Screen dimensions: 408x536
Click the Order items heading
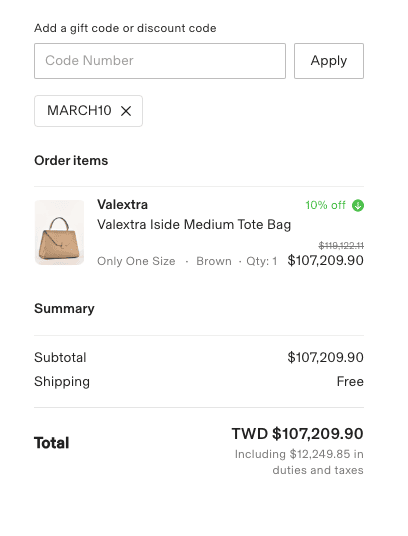pyautogui.click(x=71, y=161)
